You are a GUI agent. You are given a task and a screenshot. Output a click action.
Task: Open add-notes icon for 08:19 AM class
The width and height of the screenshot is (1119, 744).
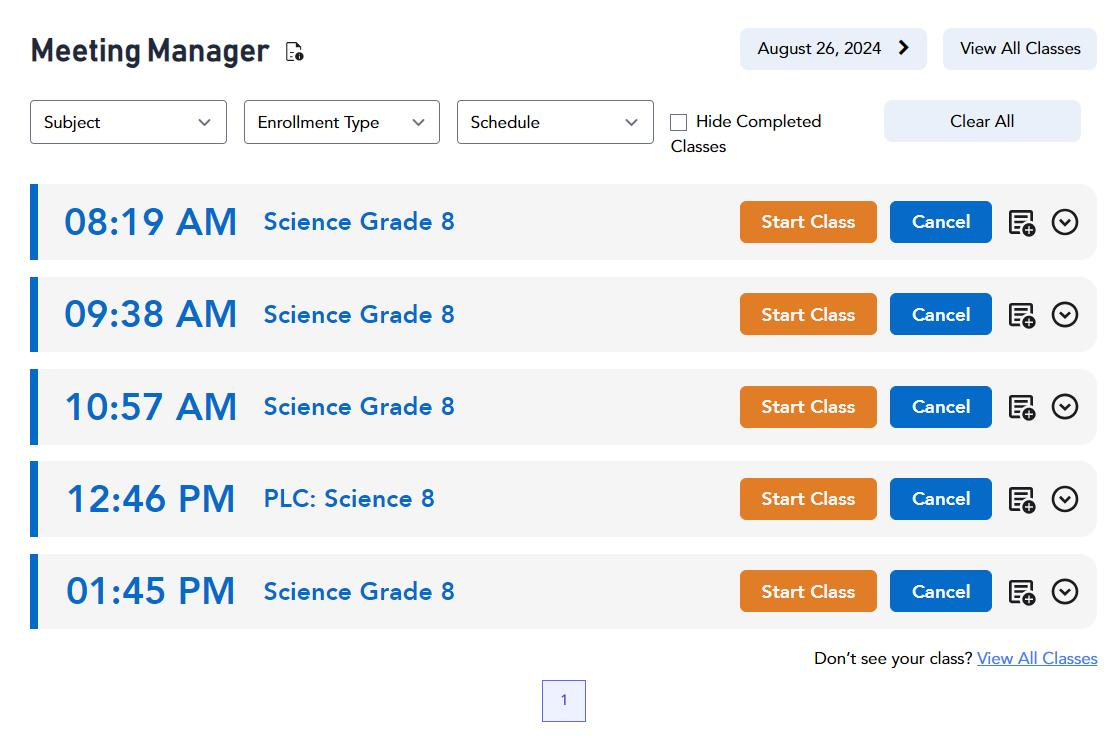click(1022, 223)
